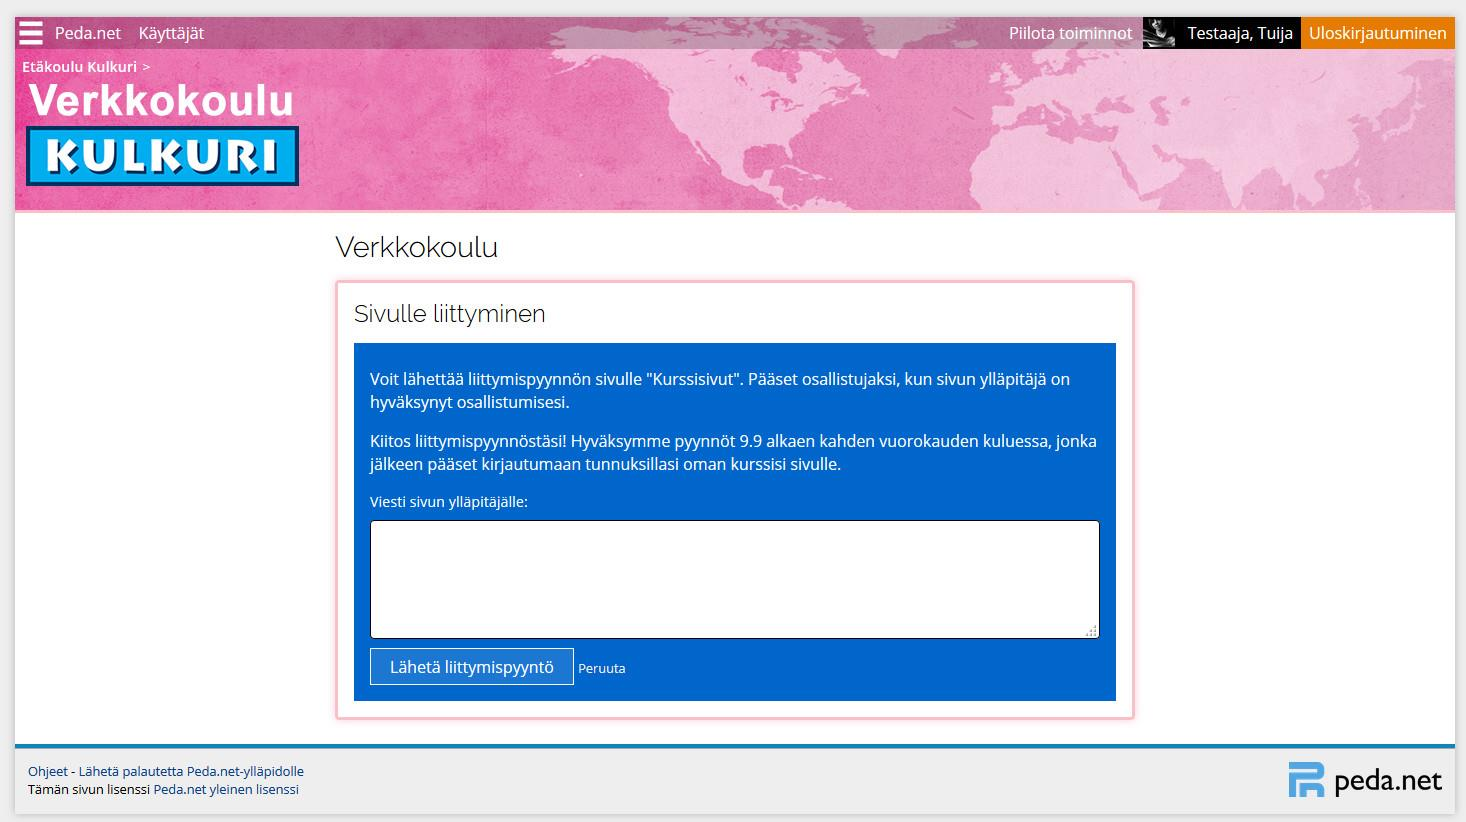Click the peda.net footer logo
This screenshot has height=822, width=1466.
tap(1365, 780)
